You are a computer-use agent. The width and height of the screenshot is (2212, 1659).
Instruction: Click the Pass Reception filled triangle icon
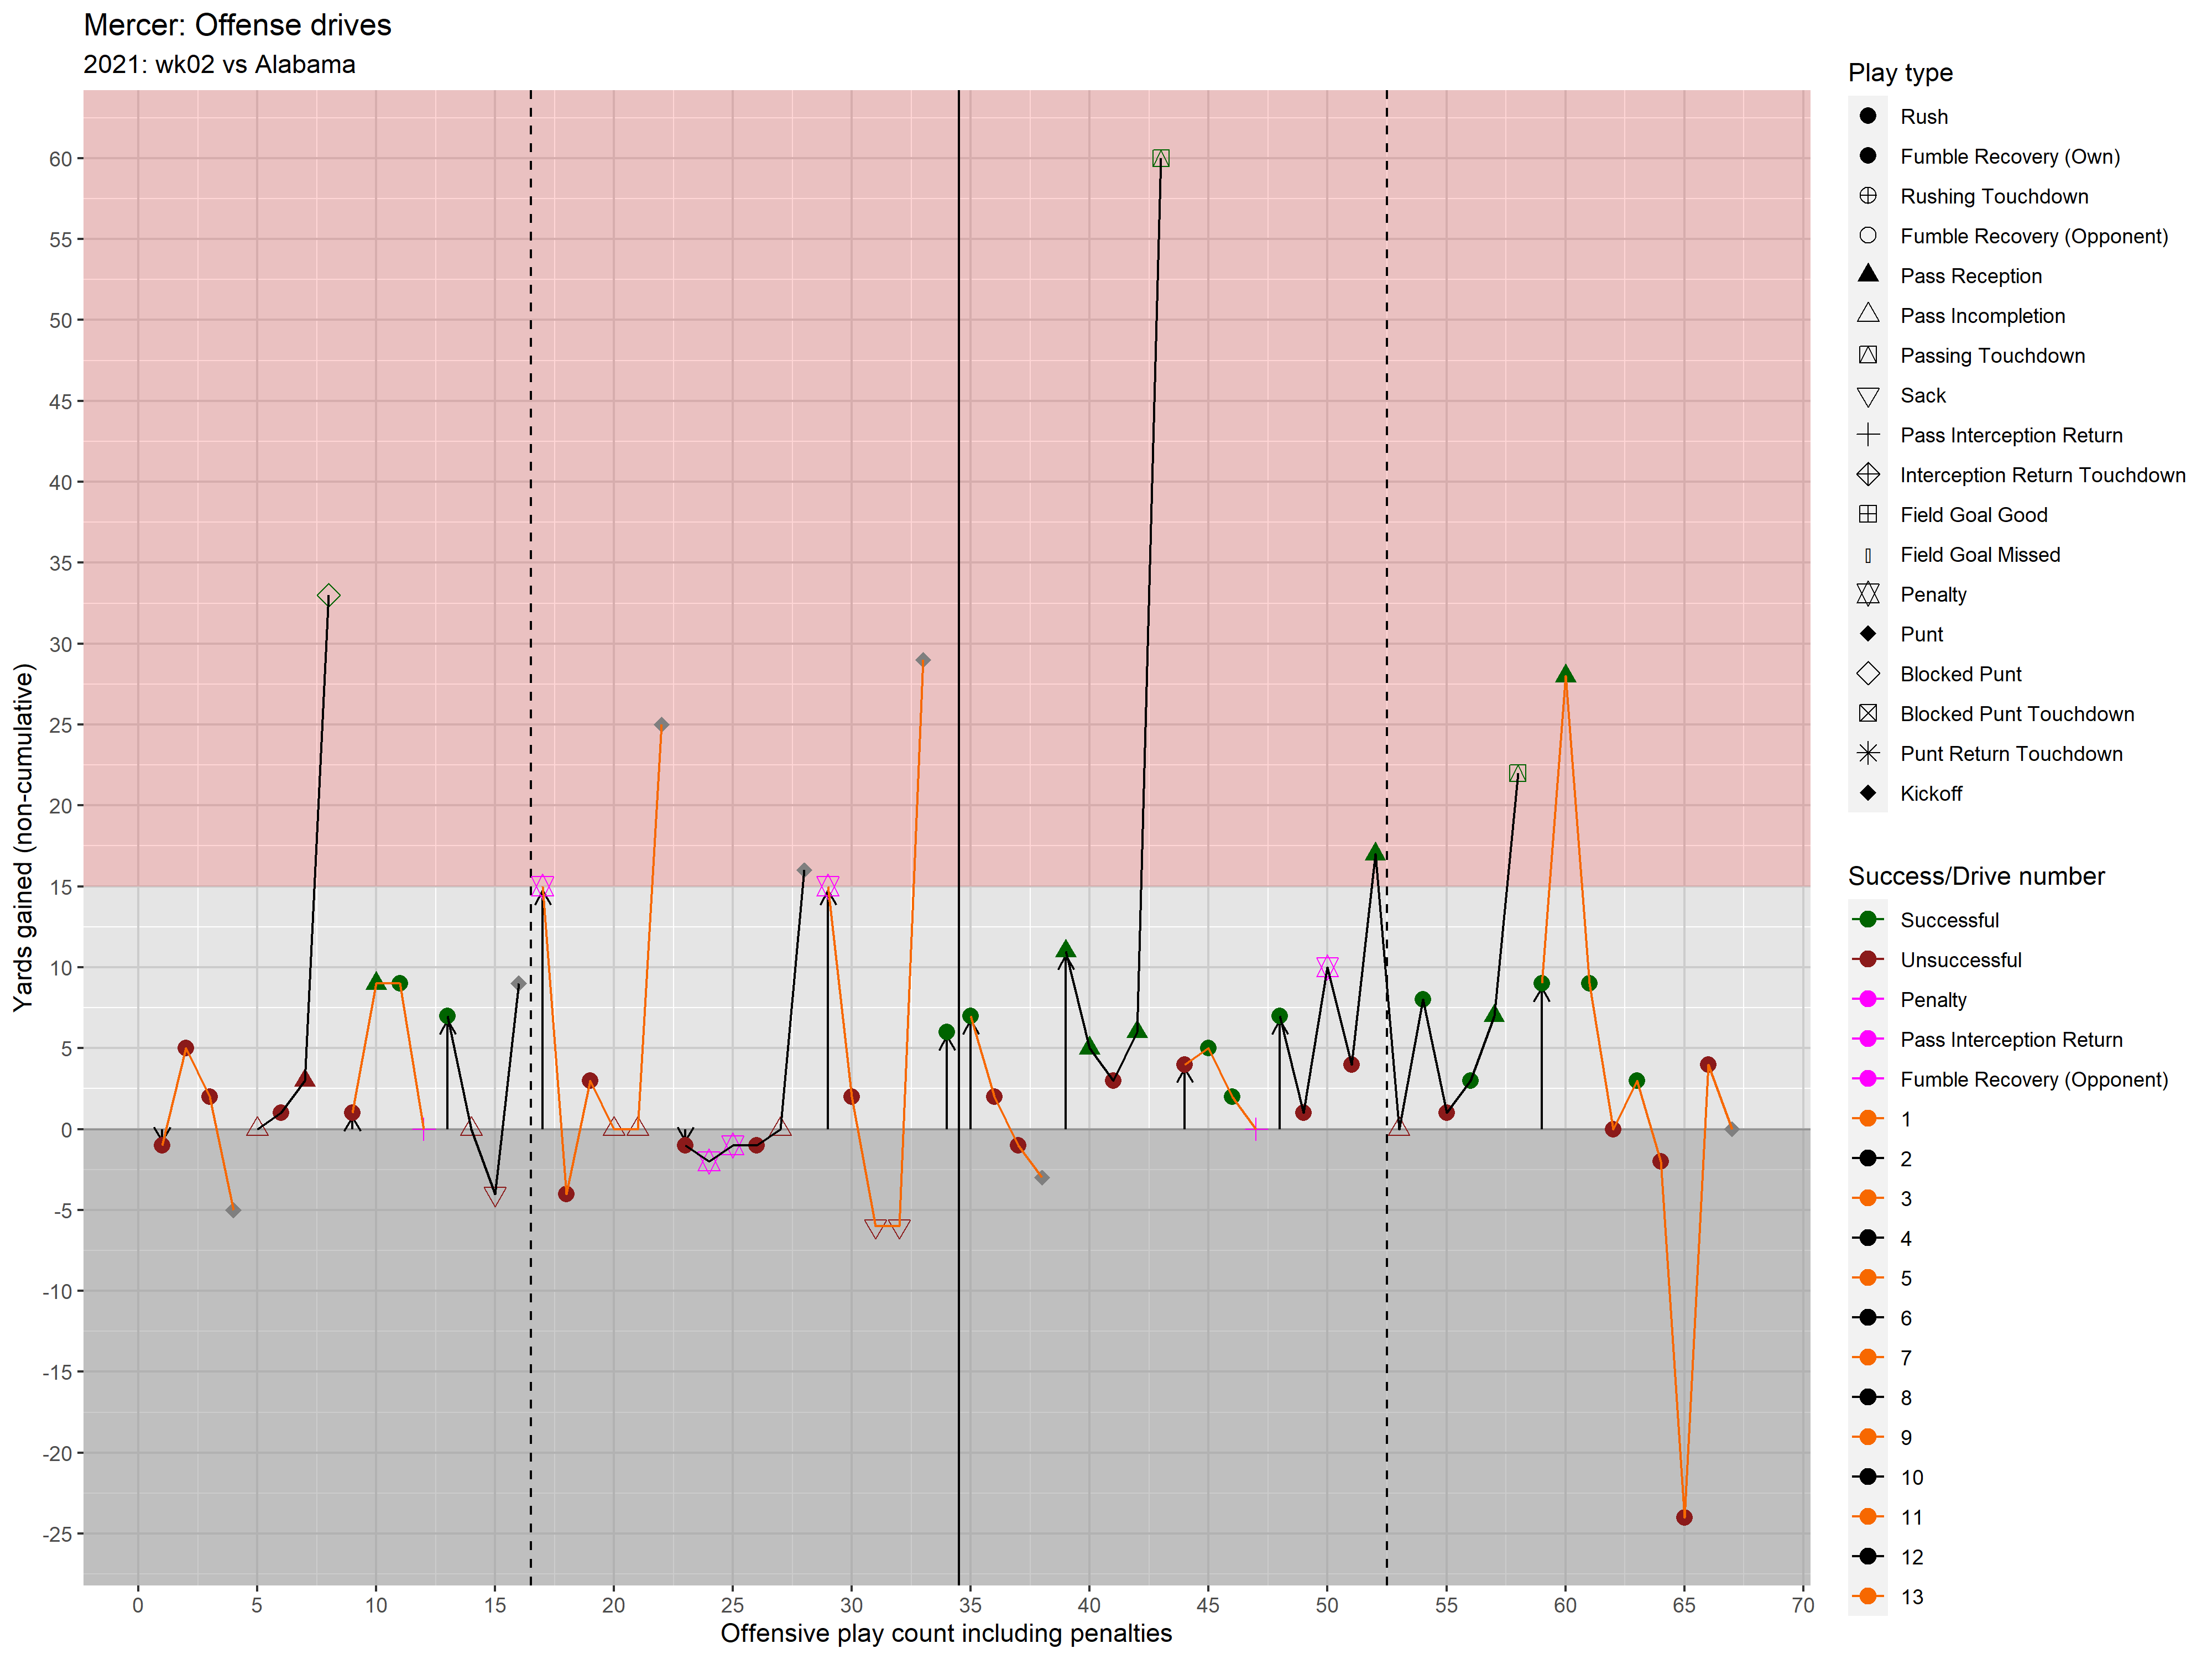coord(1867,274)
